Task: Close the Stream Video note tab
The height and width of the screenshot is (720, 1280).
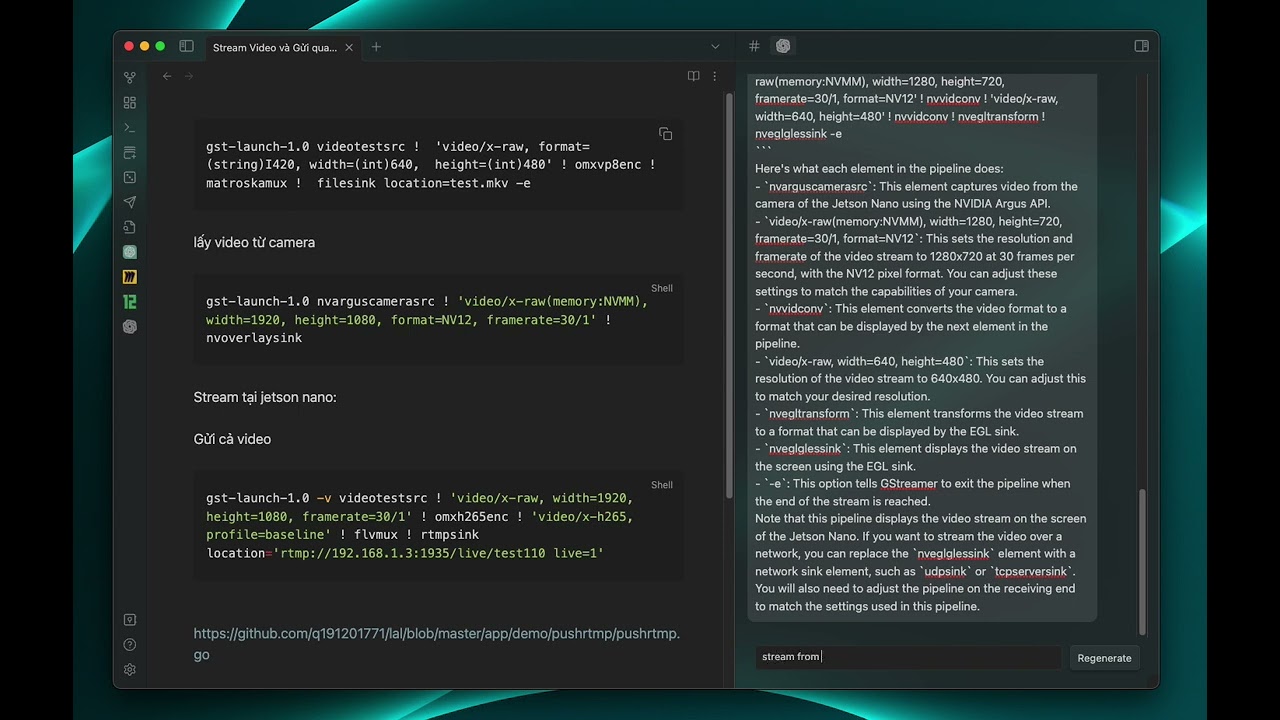Action: click(x=349, y=47)
